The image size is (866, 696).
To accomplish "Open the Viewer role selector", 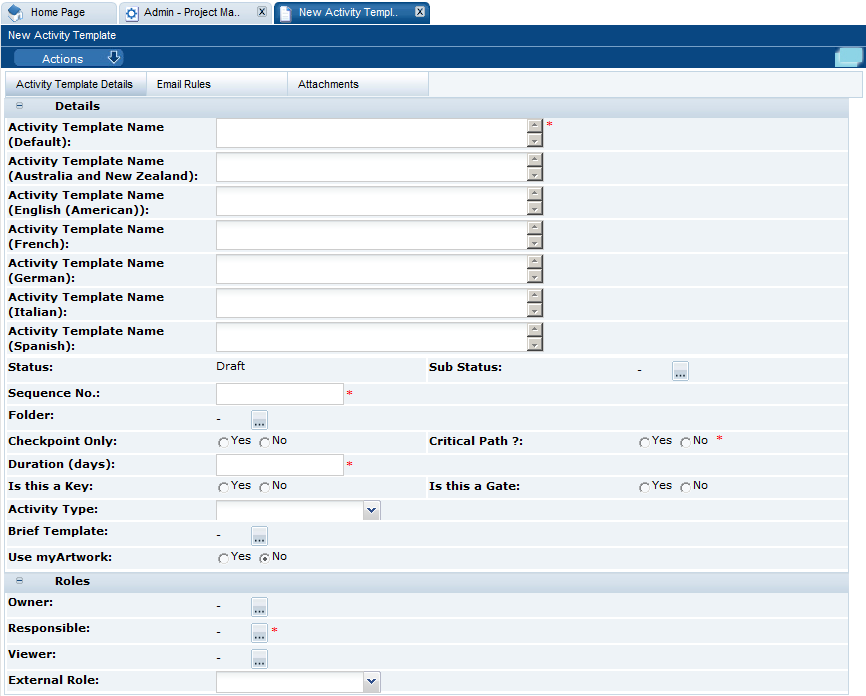I will coord(259,659).
